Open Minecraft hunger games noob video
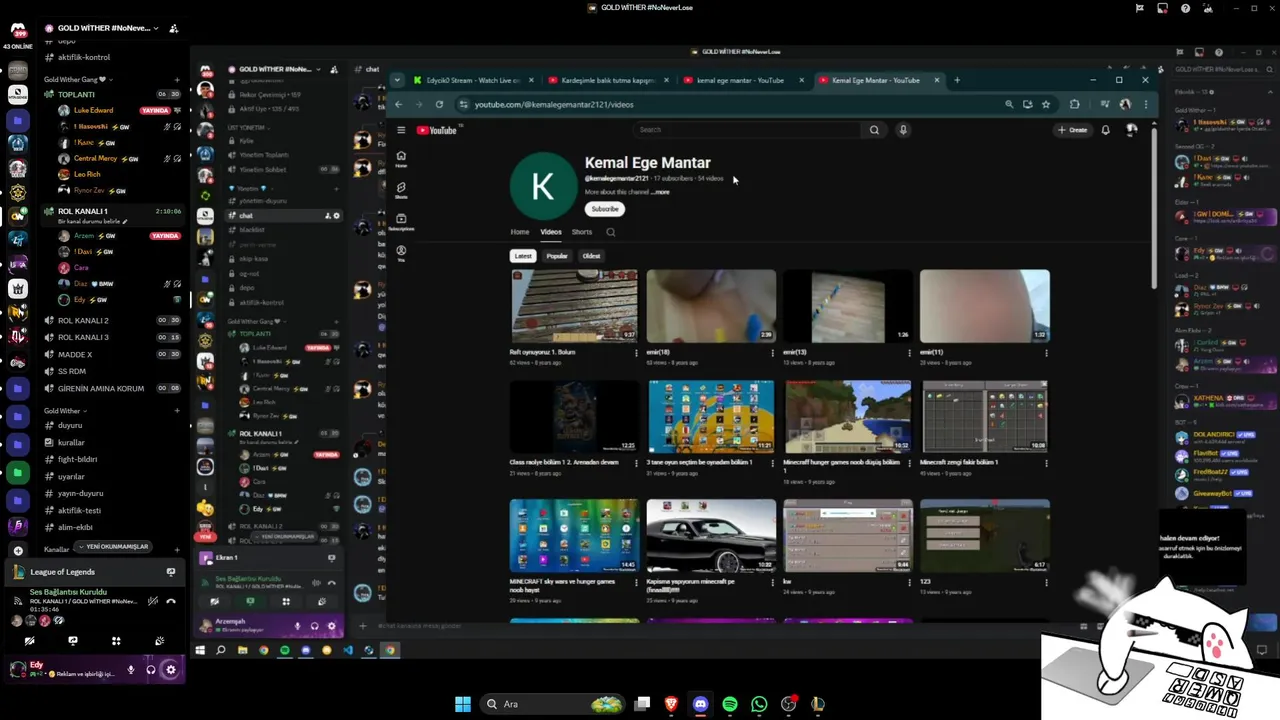Screen dimensions: 1280x720 (x=848, y=416)
